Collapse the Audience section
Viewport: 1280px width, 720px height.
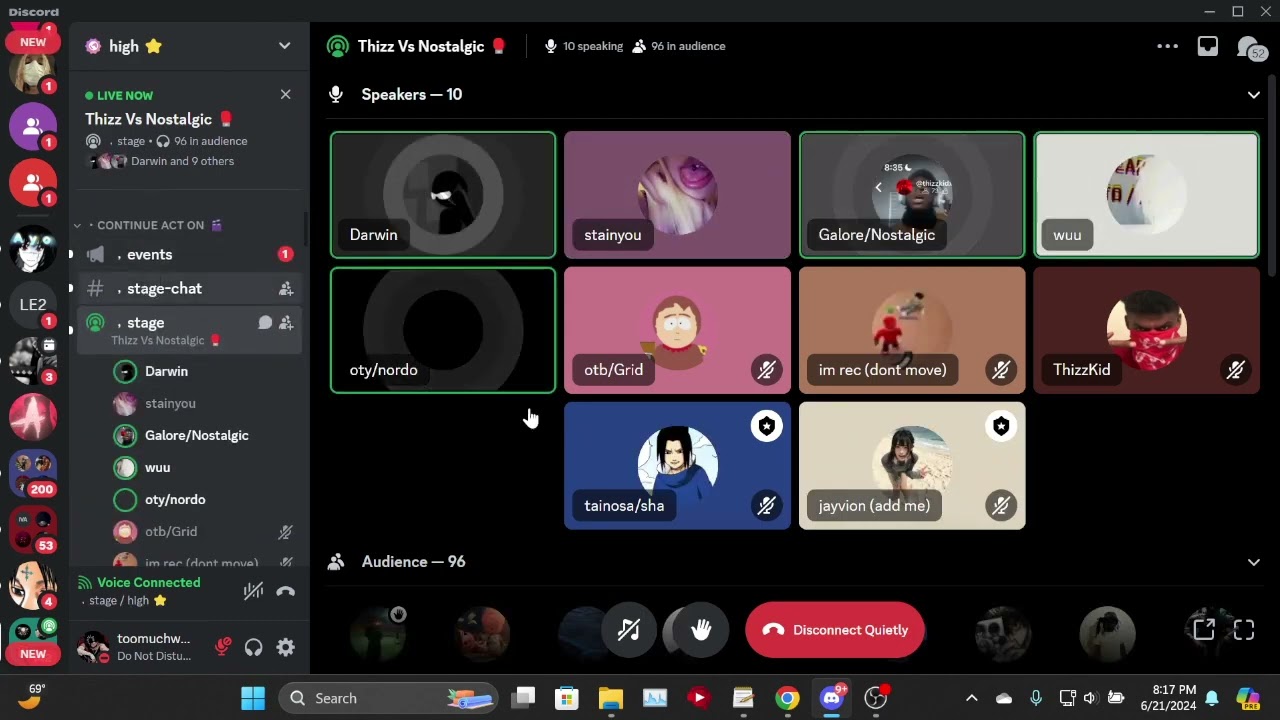pyautogui.click(x=1253, y=562)
